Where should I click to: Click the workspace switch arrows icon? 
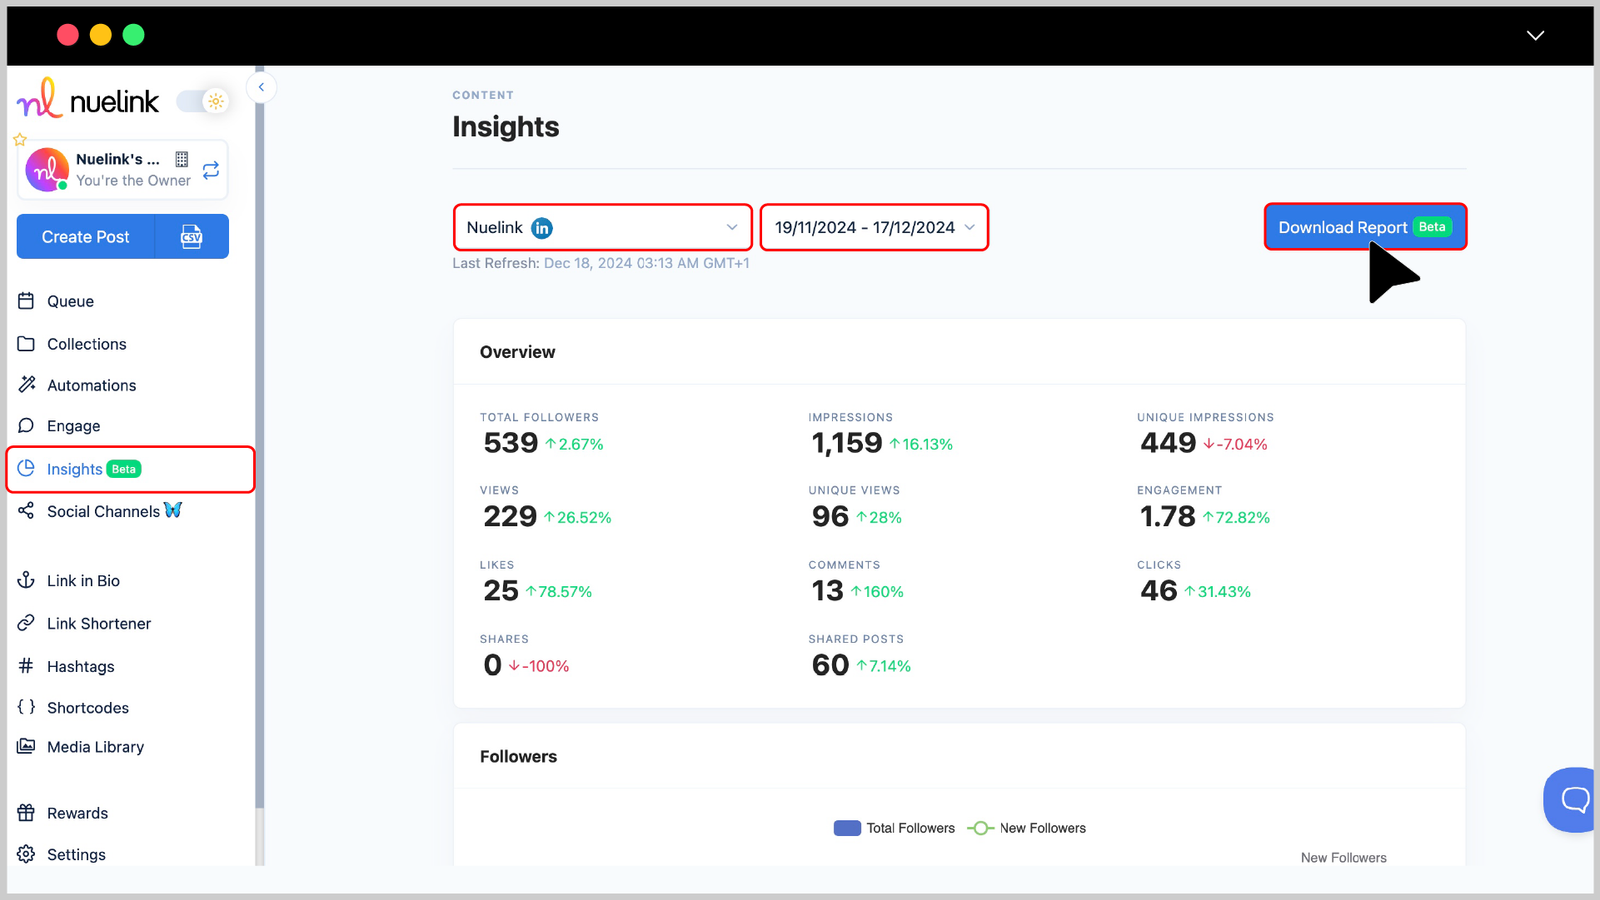pos(210,169)
